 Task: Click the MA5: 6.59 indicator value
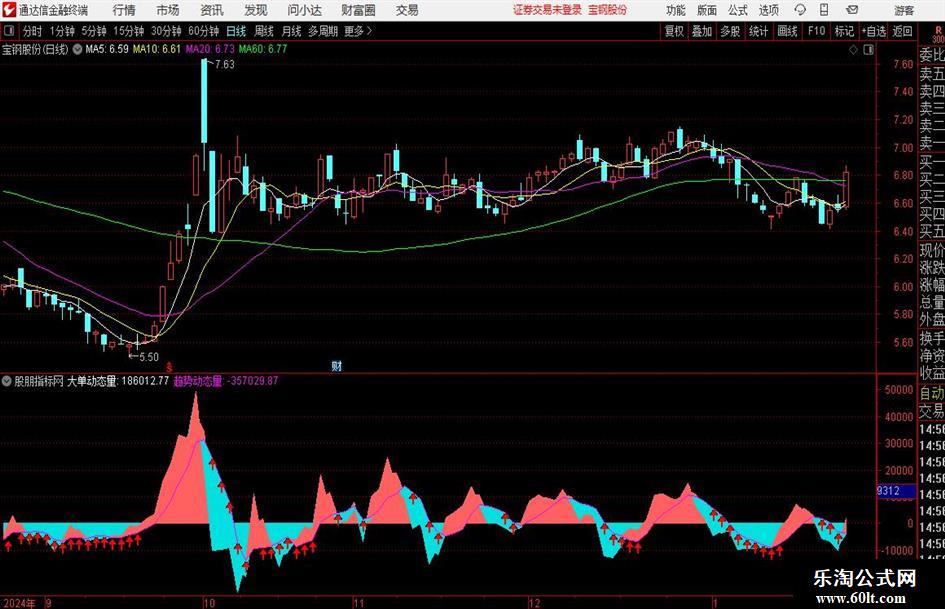(107, 49)
